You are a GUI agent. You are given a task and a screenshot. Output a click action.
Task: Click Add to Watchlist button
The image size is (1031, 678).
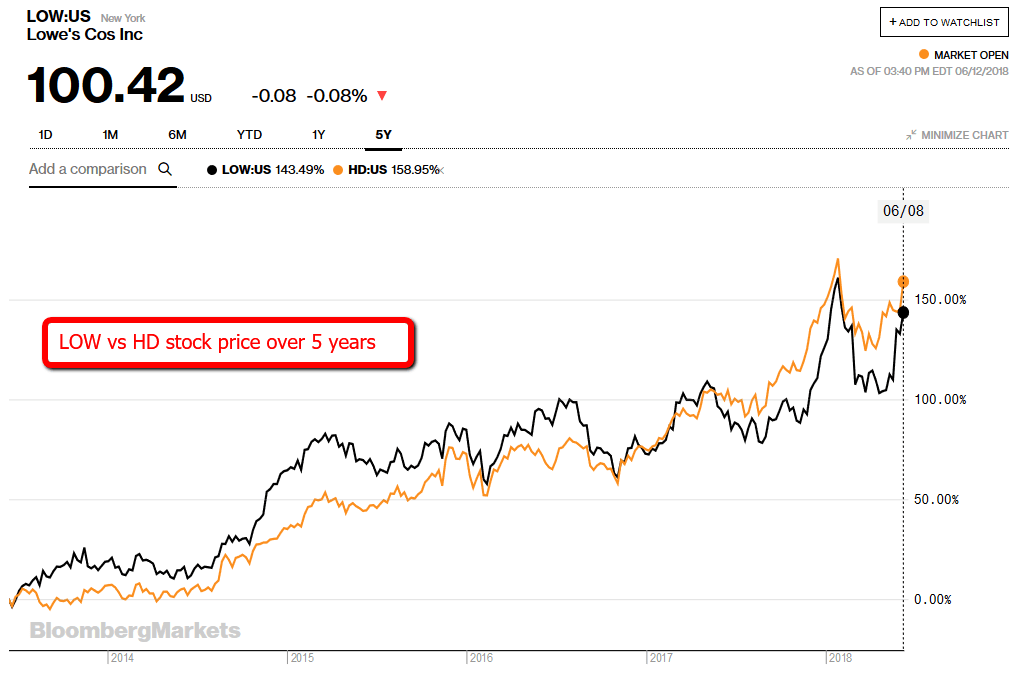(x=945, y=22)
